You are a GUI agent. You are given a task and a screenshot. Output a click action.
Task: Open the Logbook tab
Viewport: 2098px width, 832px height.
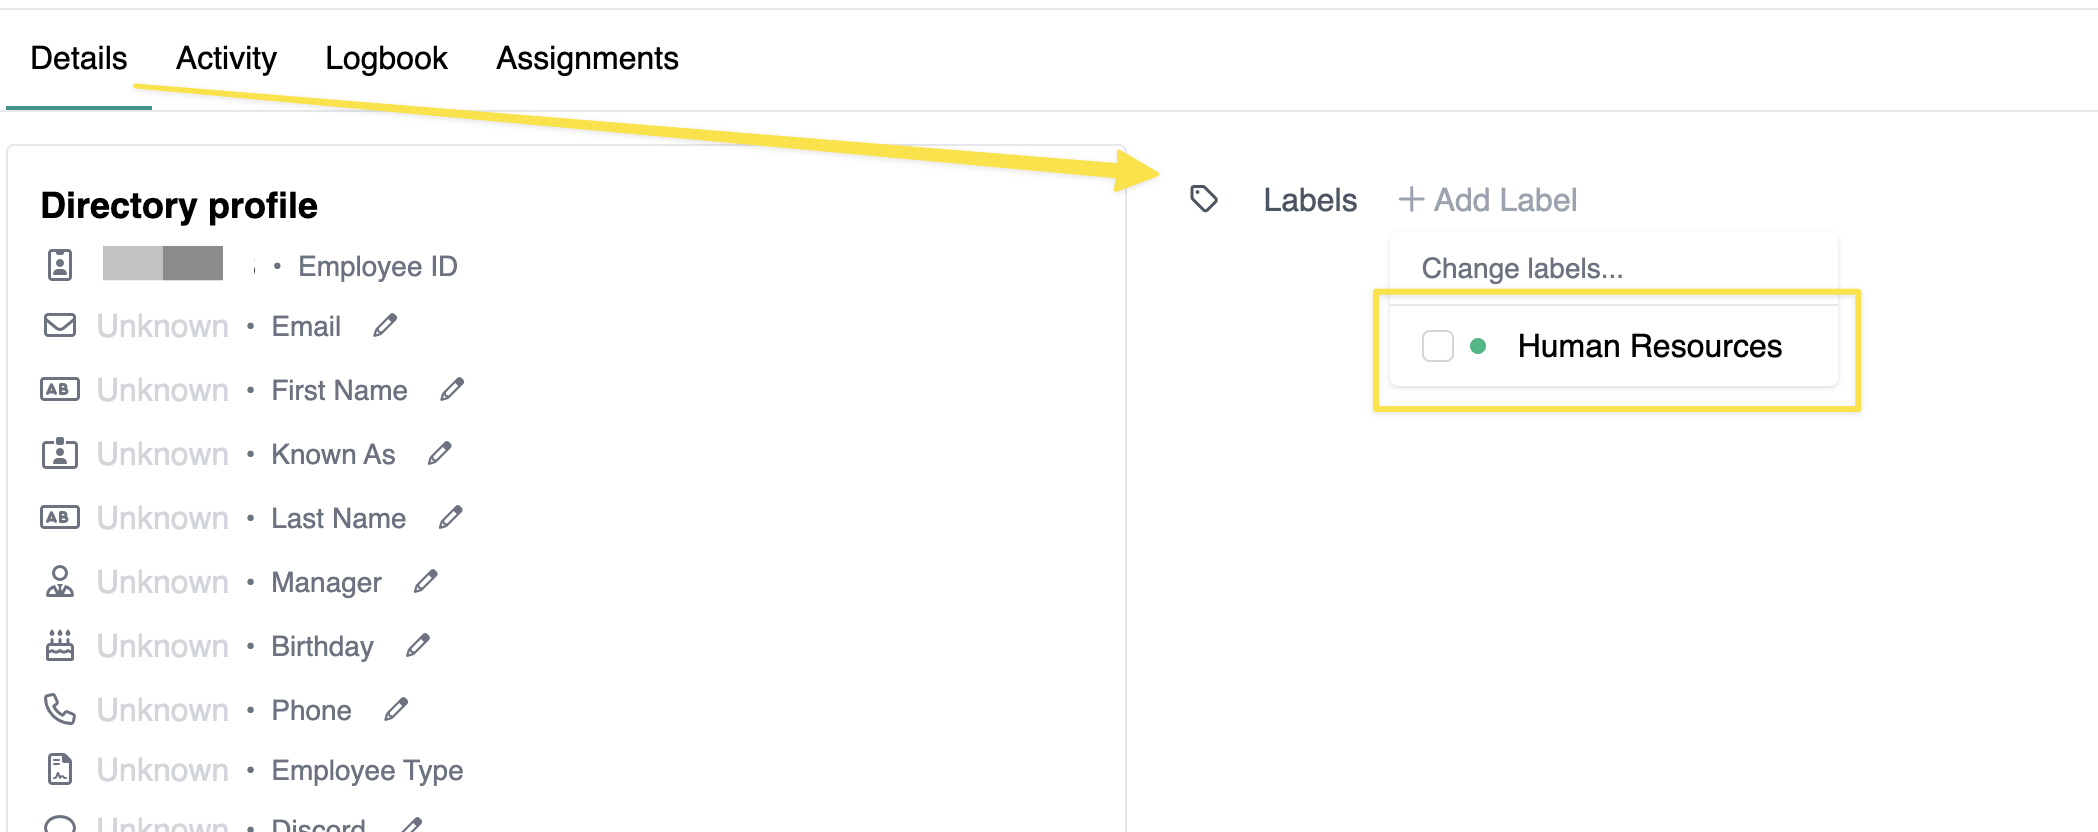coord(386,58)
